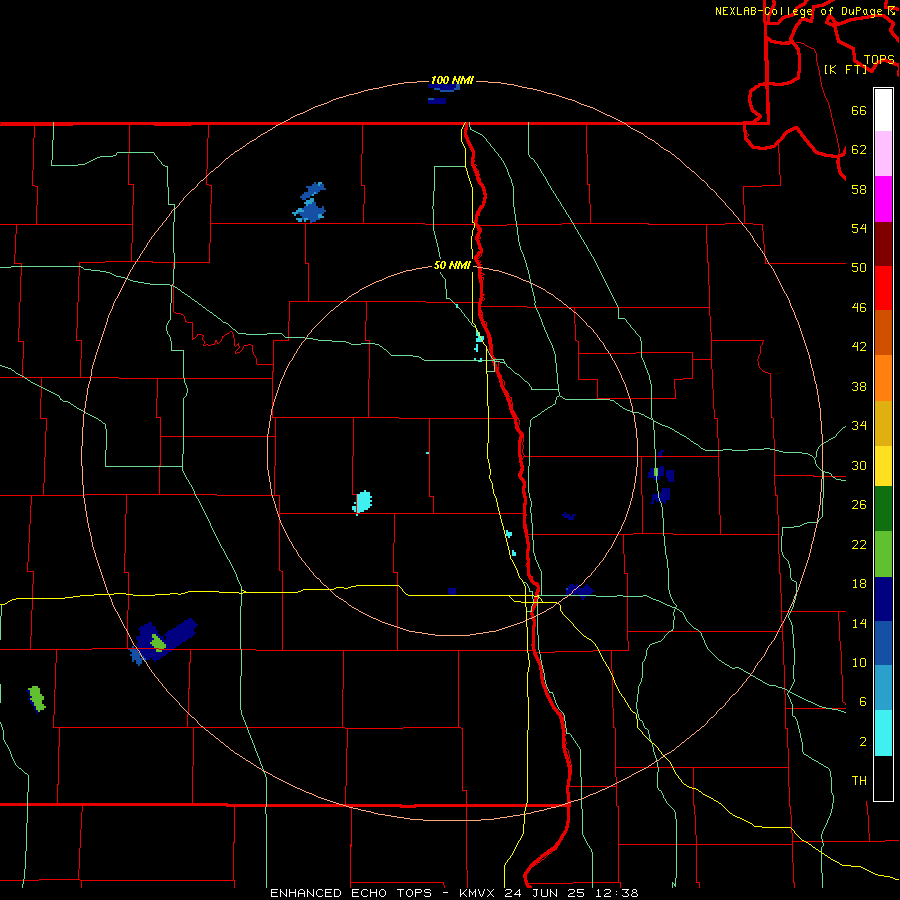The width and height of the screenshot is (900, 900).
Task: Click the cyan legend color band
Action: [883, 733]
